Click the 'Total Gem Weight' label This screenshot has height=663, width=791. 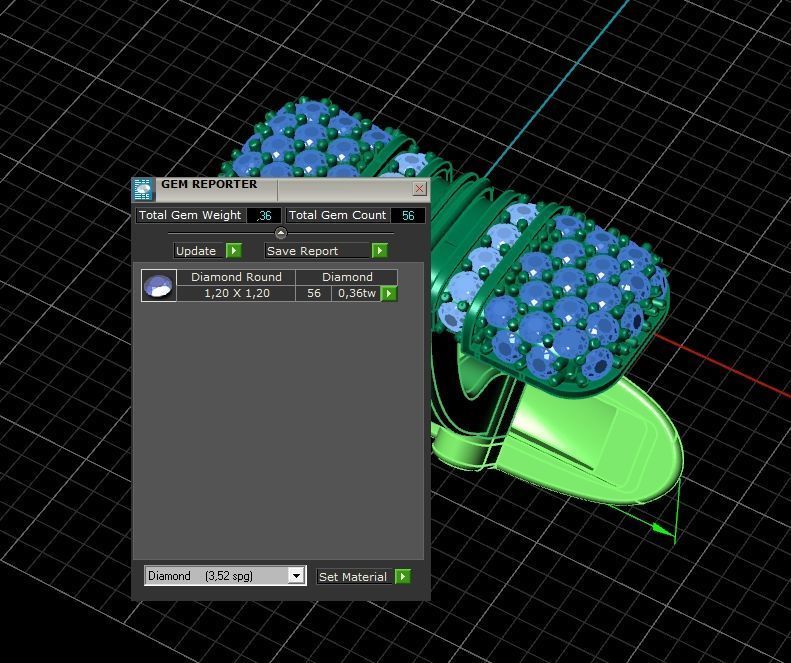pyautogui.click(x=190, y=215)
